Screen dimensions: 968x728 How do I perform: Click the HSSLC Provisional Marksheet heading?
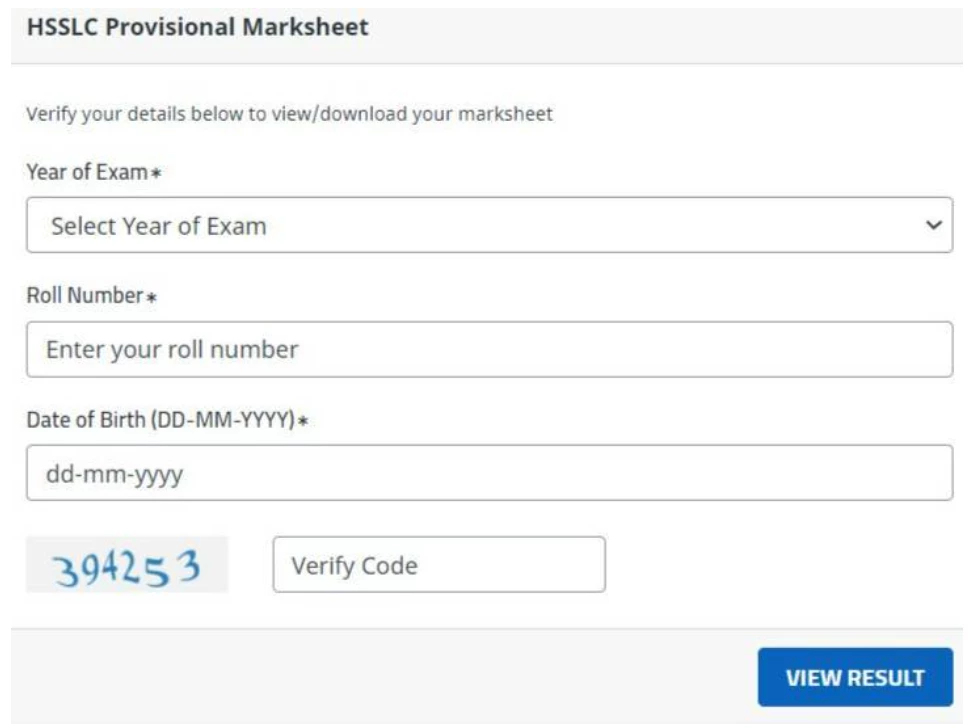(x=198, y=27)
